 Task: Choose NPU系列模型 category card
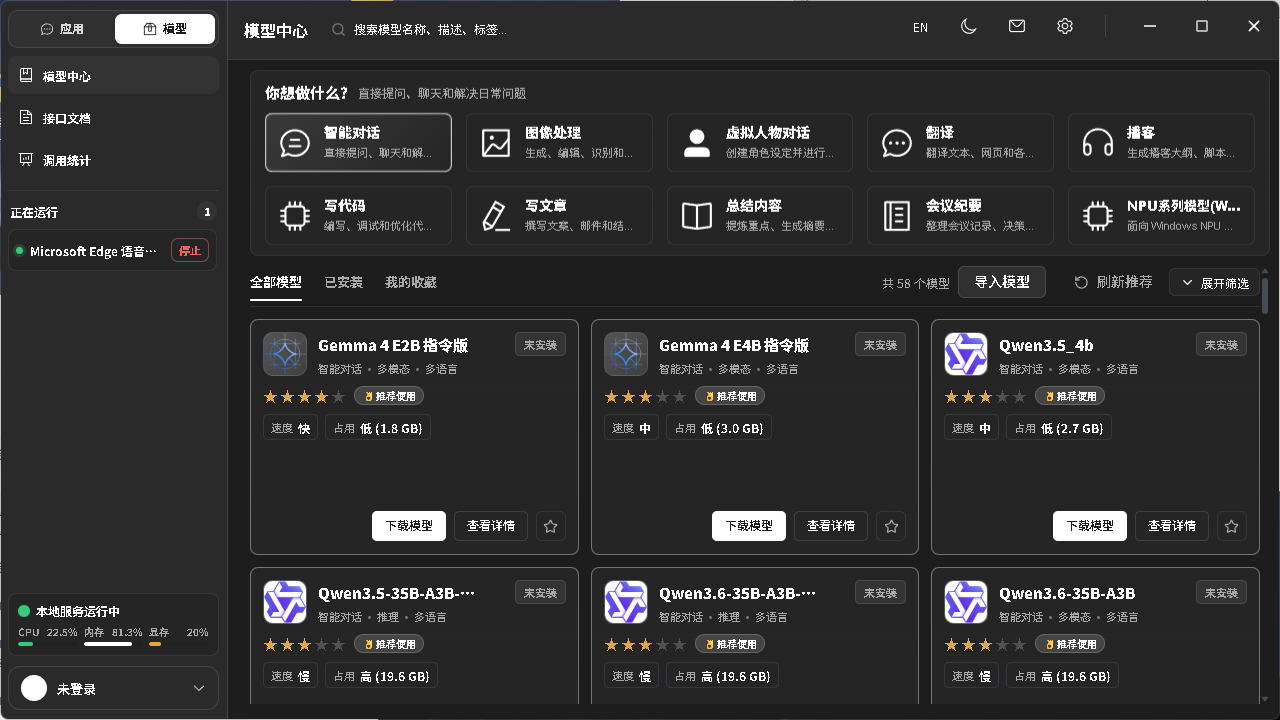tap(1161, 215)
